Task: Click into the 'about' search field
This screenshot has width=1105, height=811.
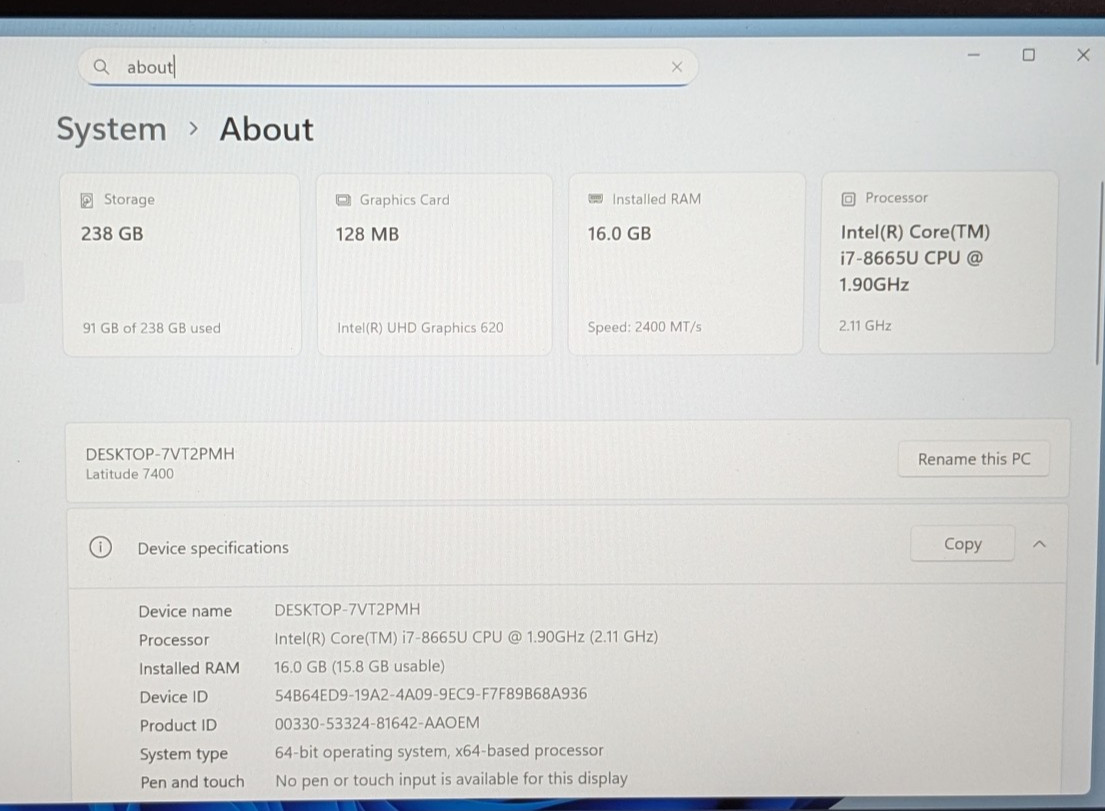Action: point(388,67)
